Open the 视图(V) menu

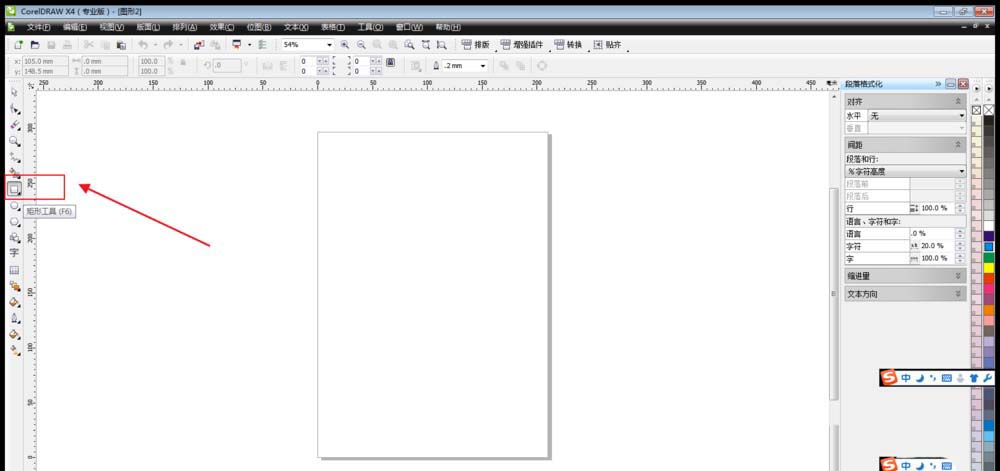(112, 27)
